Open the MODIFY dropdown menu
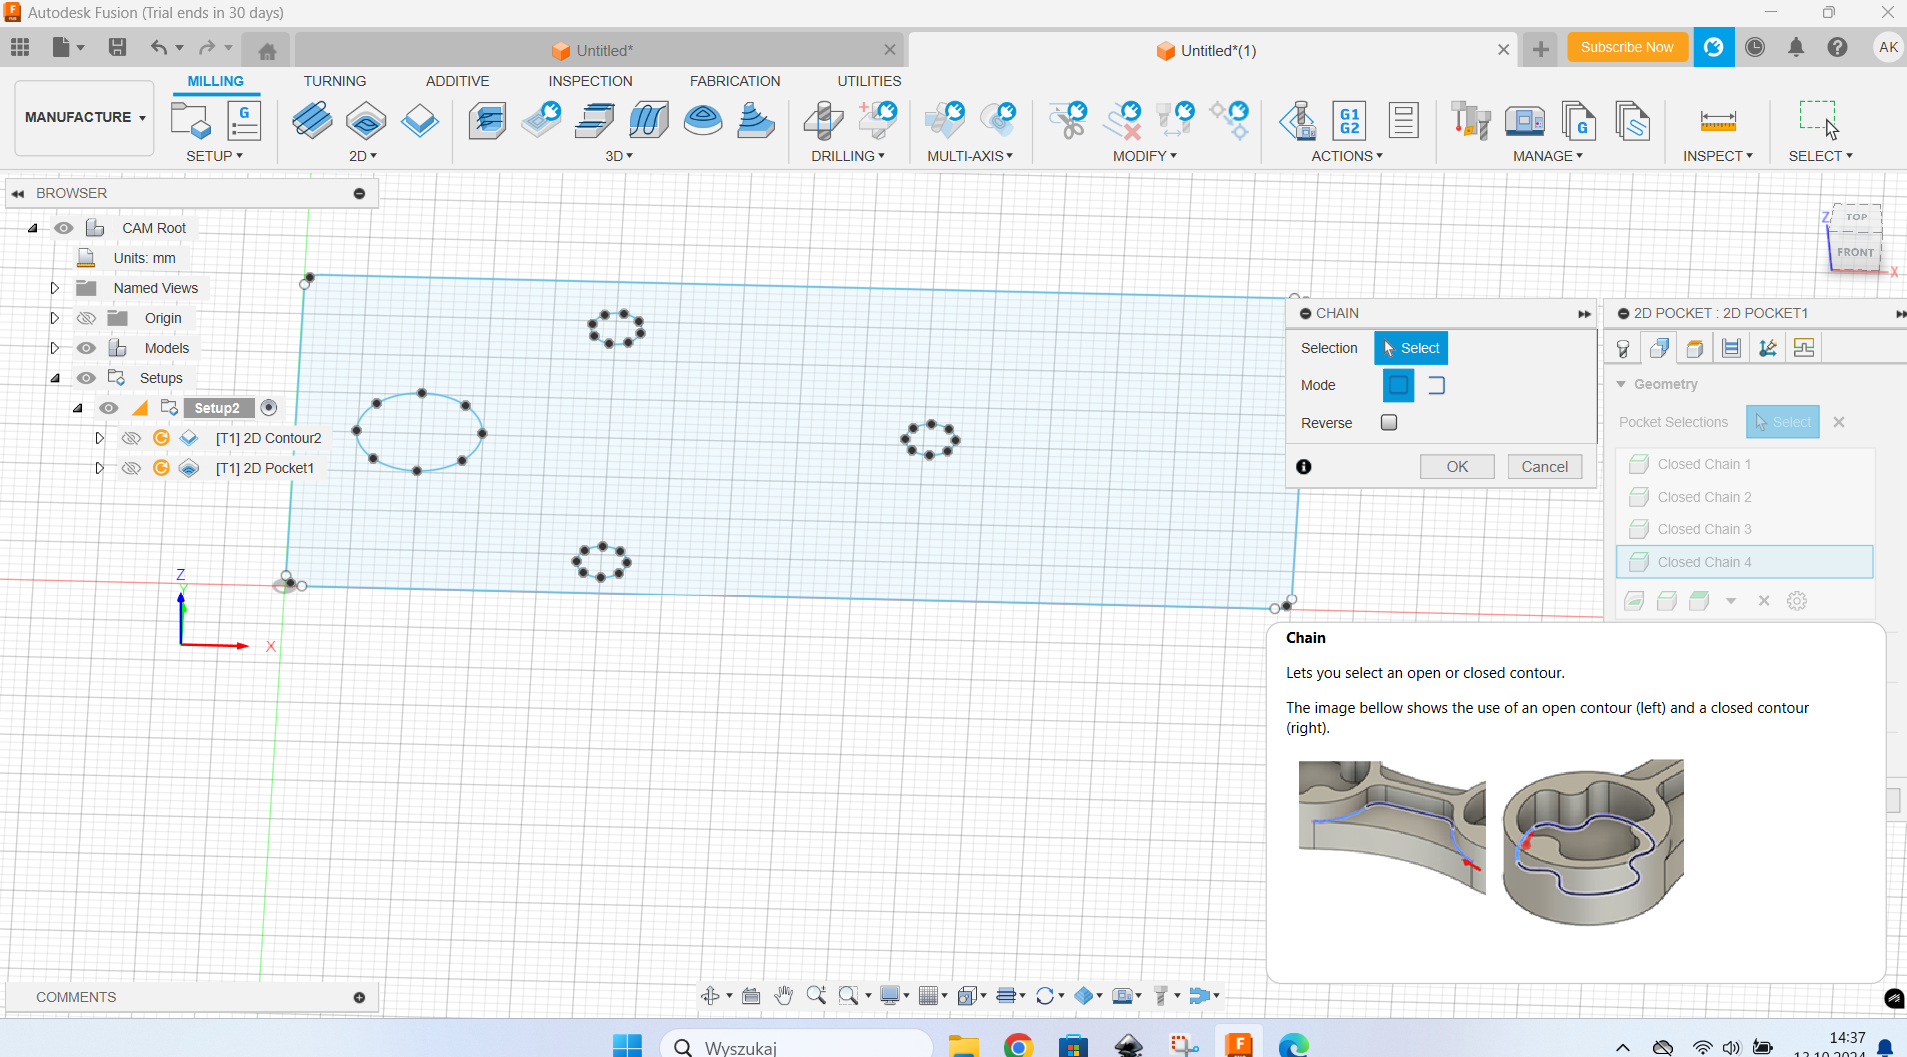 pos(1145,156)
